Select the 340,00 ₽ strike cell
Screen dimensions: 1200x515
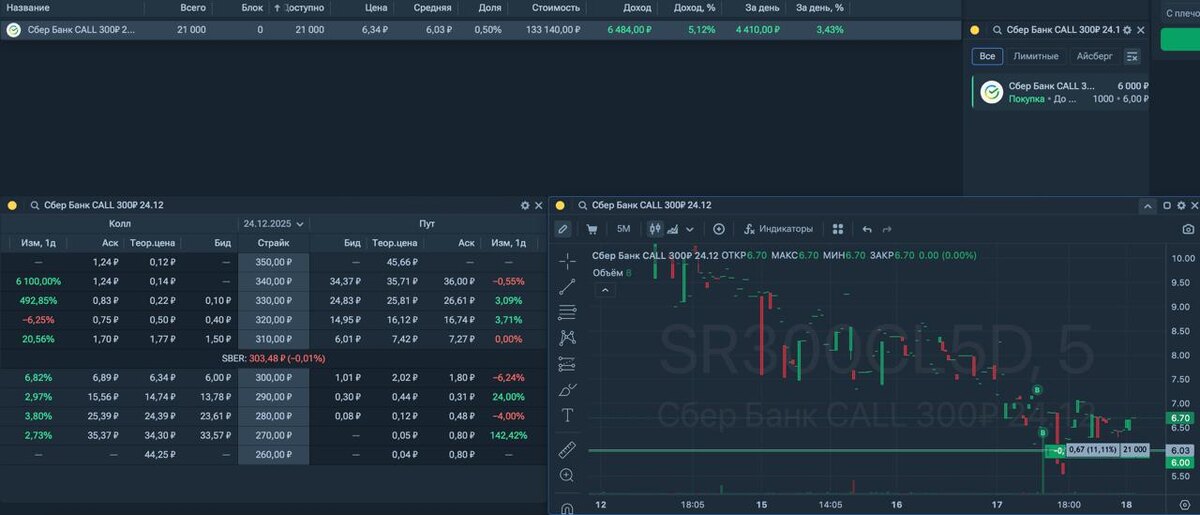(274, 281)
